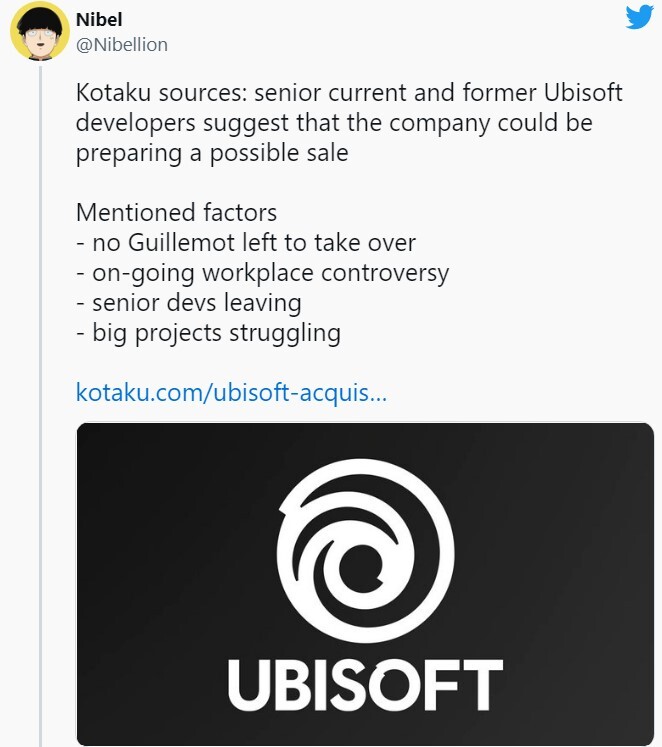The width and height of the screenshot is (662, 747).
Task: Click the Ubisoft swirl logo
Action: [365, 549]
